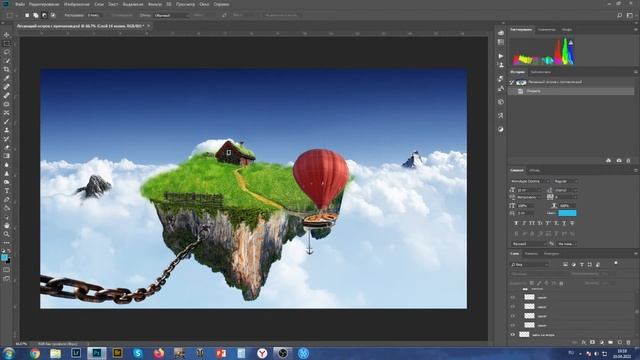Viewport: 640px width, 360px height.
Task: Turn layer filtering on or off
Action: (x=616, y=264)
